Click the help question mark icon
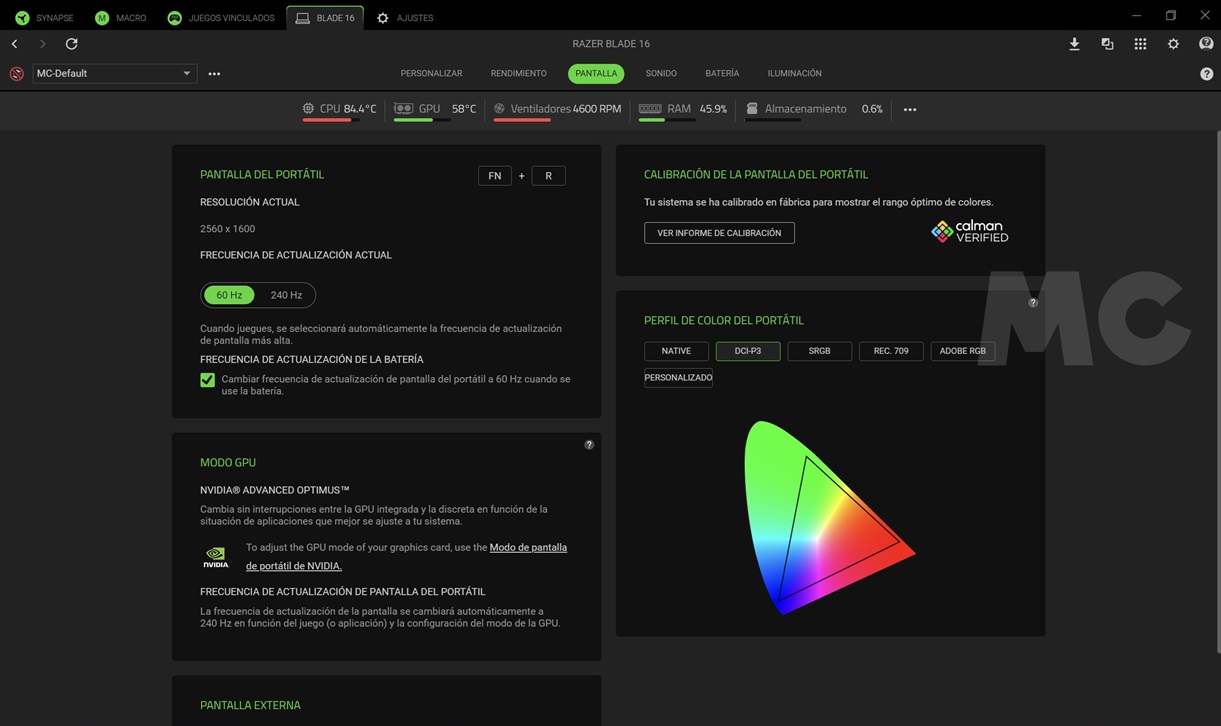Viewport: 1221px width, 726px height. [x=1206, y=74]
